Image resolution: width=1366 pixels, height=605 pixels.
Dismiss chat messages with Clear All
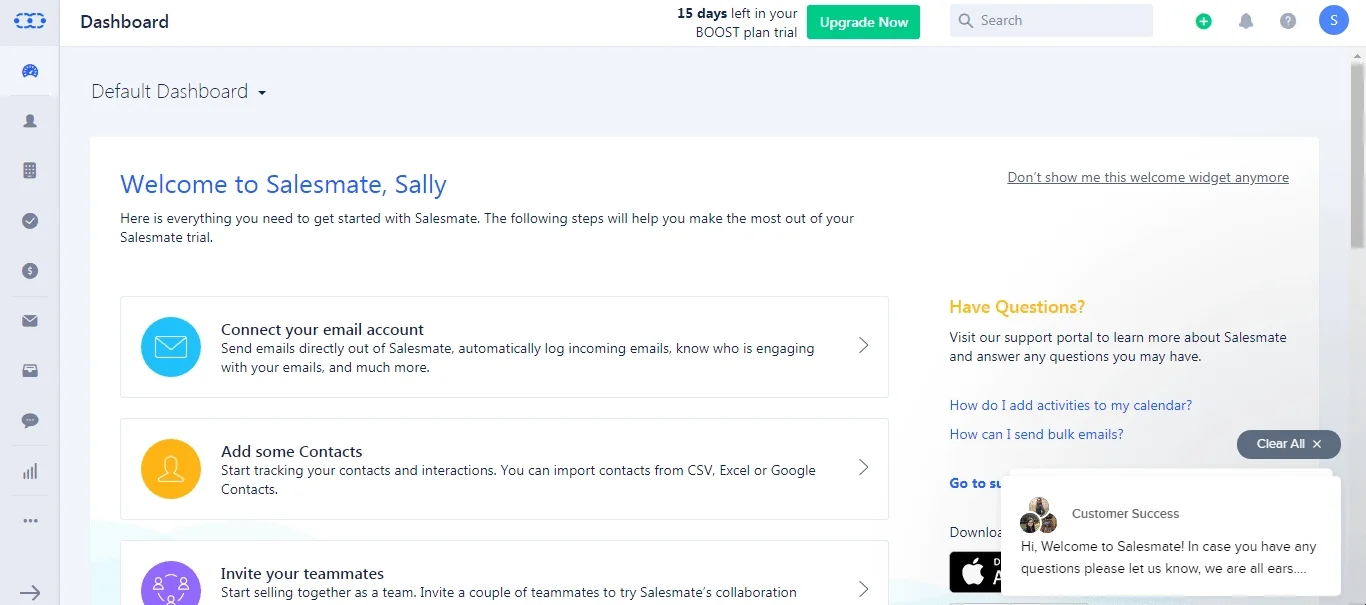point(1289,444)
